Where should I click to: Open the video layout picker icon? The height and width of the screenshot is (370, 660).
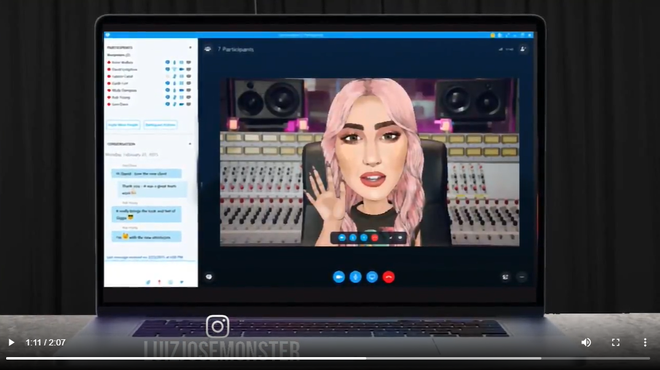[x=505, y=277]
